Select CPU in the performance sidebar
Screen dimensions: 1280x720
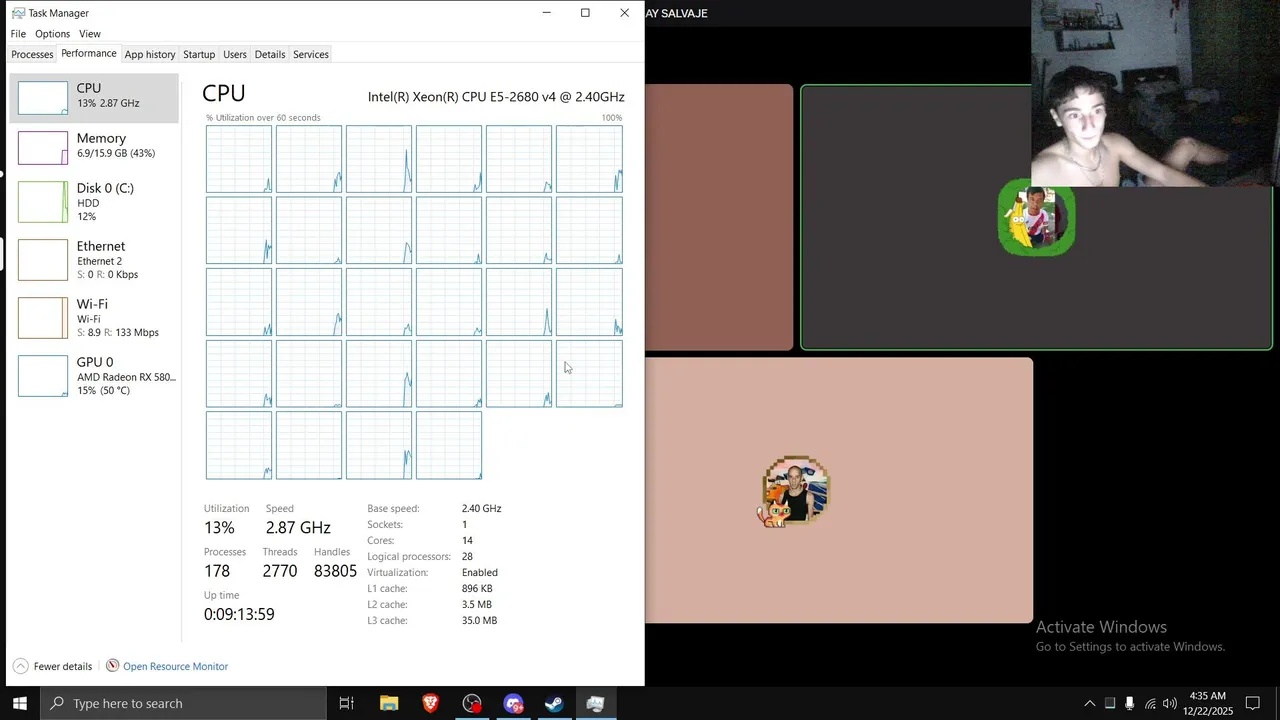[x=94, y=98]
